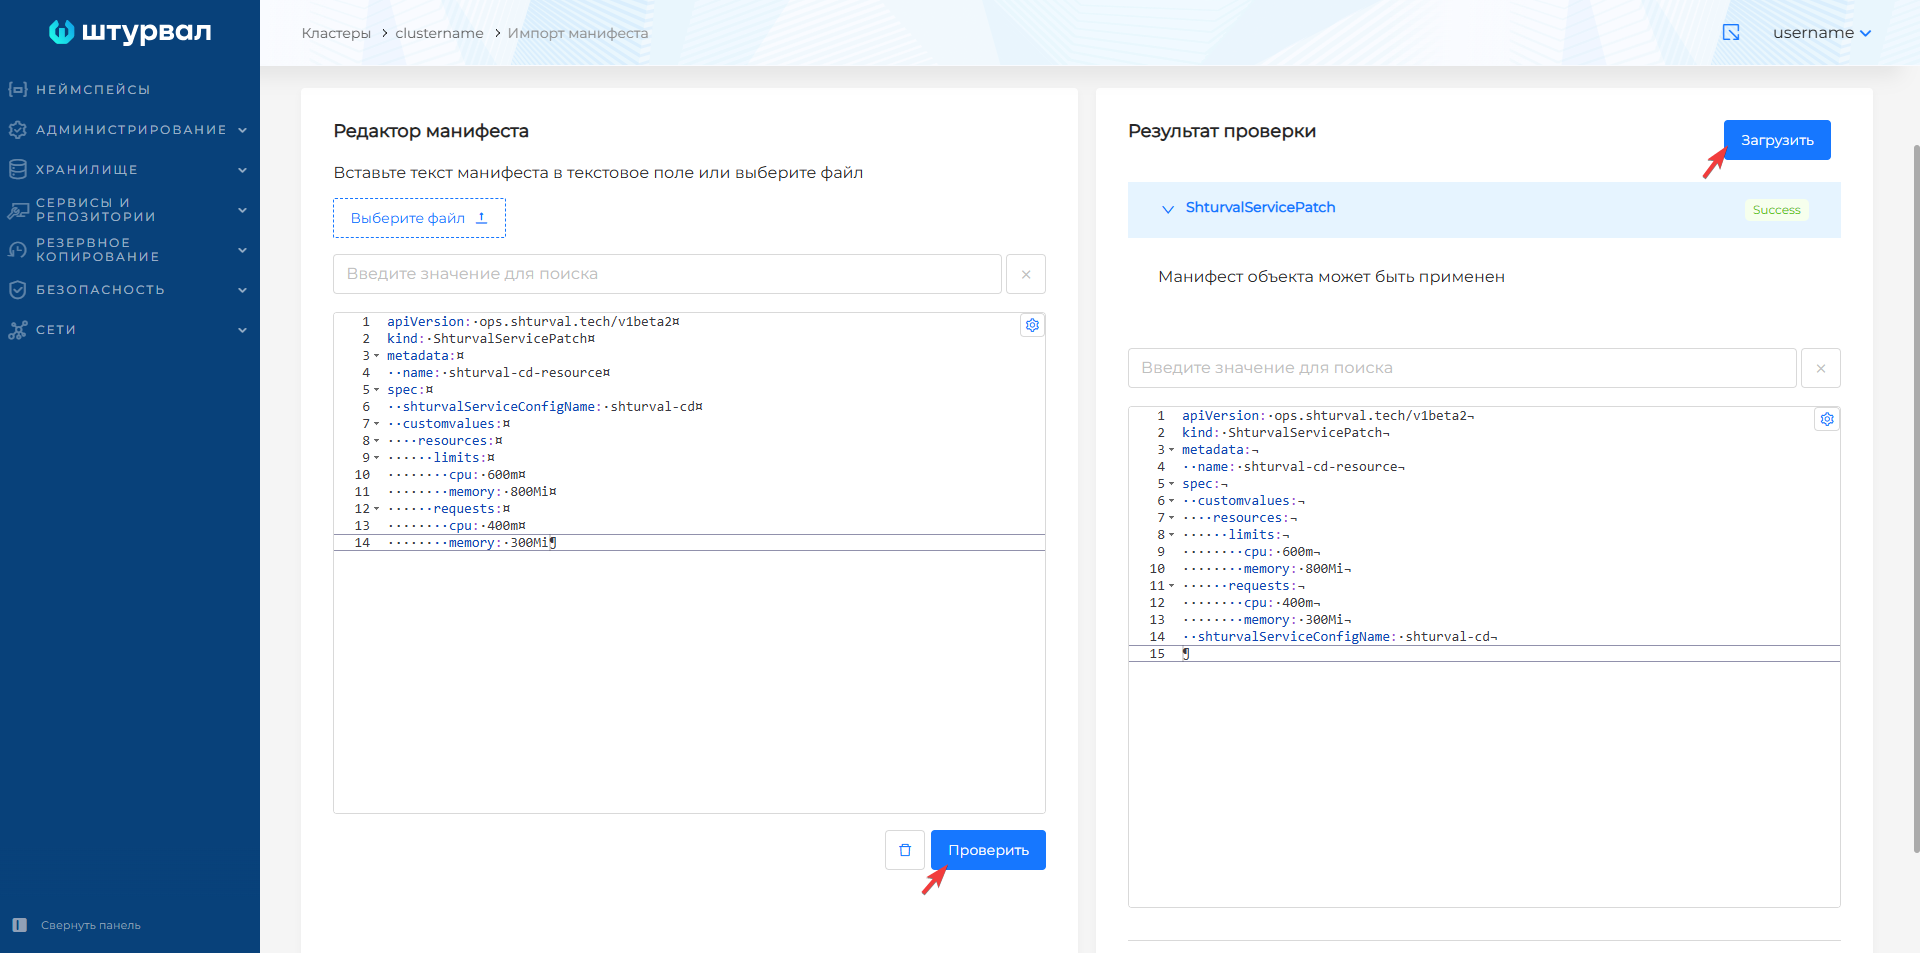Click the trash icon to clear manifest
This screenshot has height=953, width=1920.
point(905,850)
